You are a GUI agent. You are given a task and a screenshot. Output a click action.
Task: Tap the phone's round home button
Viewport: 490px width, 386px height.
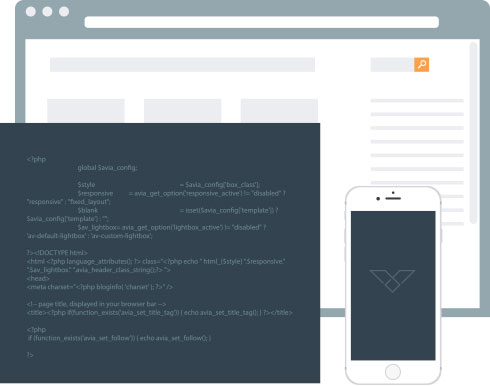[x=393, y=372]
